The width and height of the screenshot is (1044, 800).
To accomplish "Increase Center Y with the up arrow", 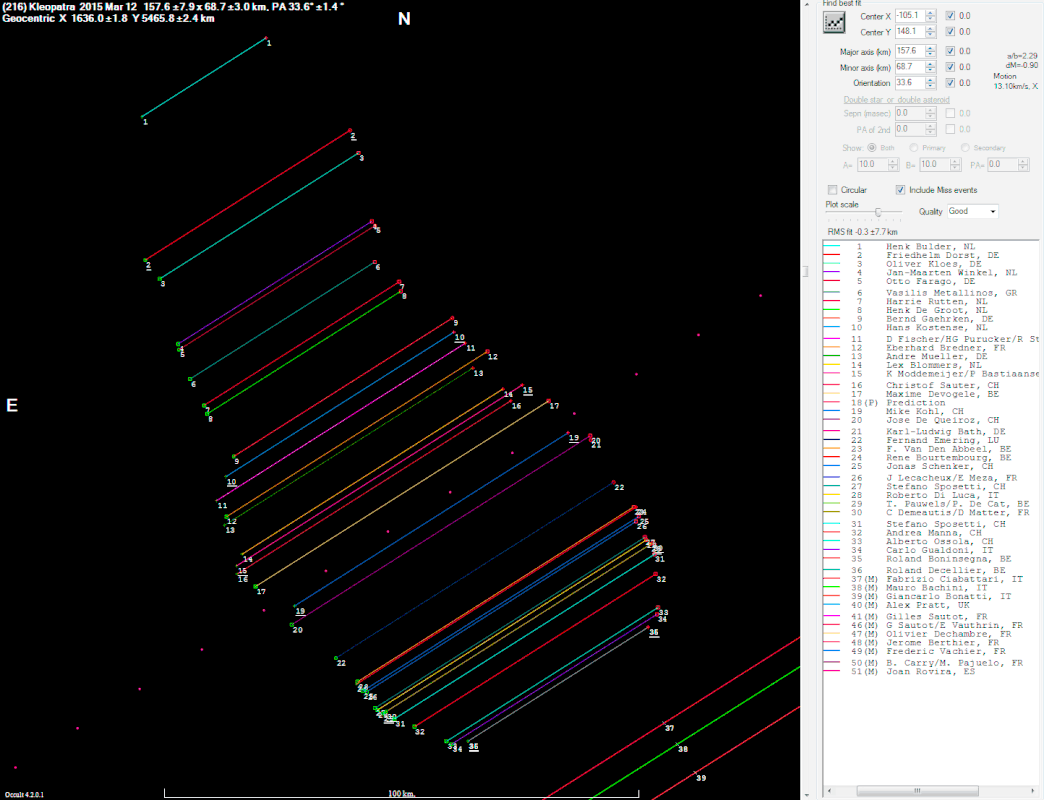I will [931, 29].
